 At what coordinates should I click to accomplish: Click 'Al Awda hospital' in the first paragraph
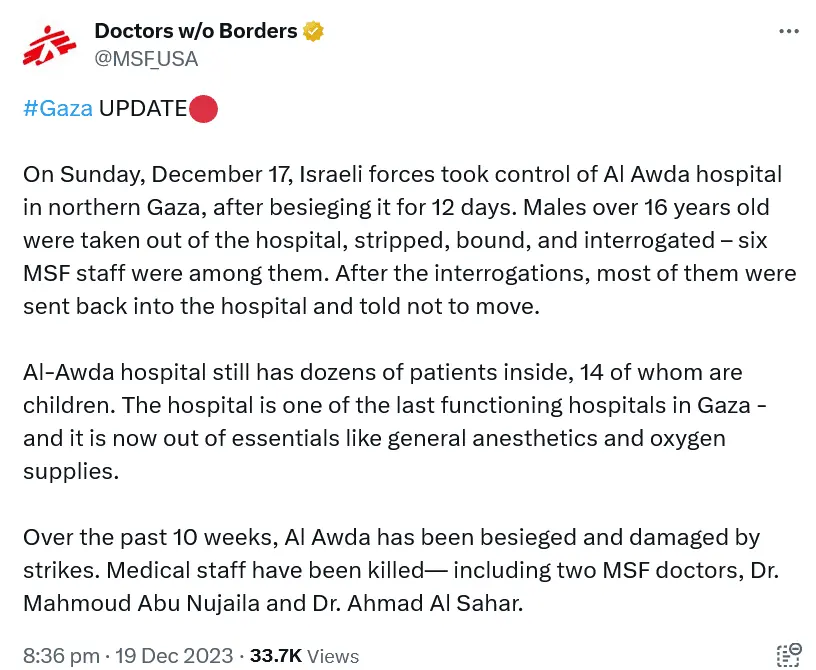tap(693, 174)
